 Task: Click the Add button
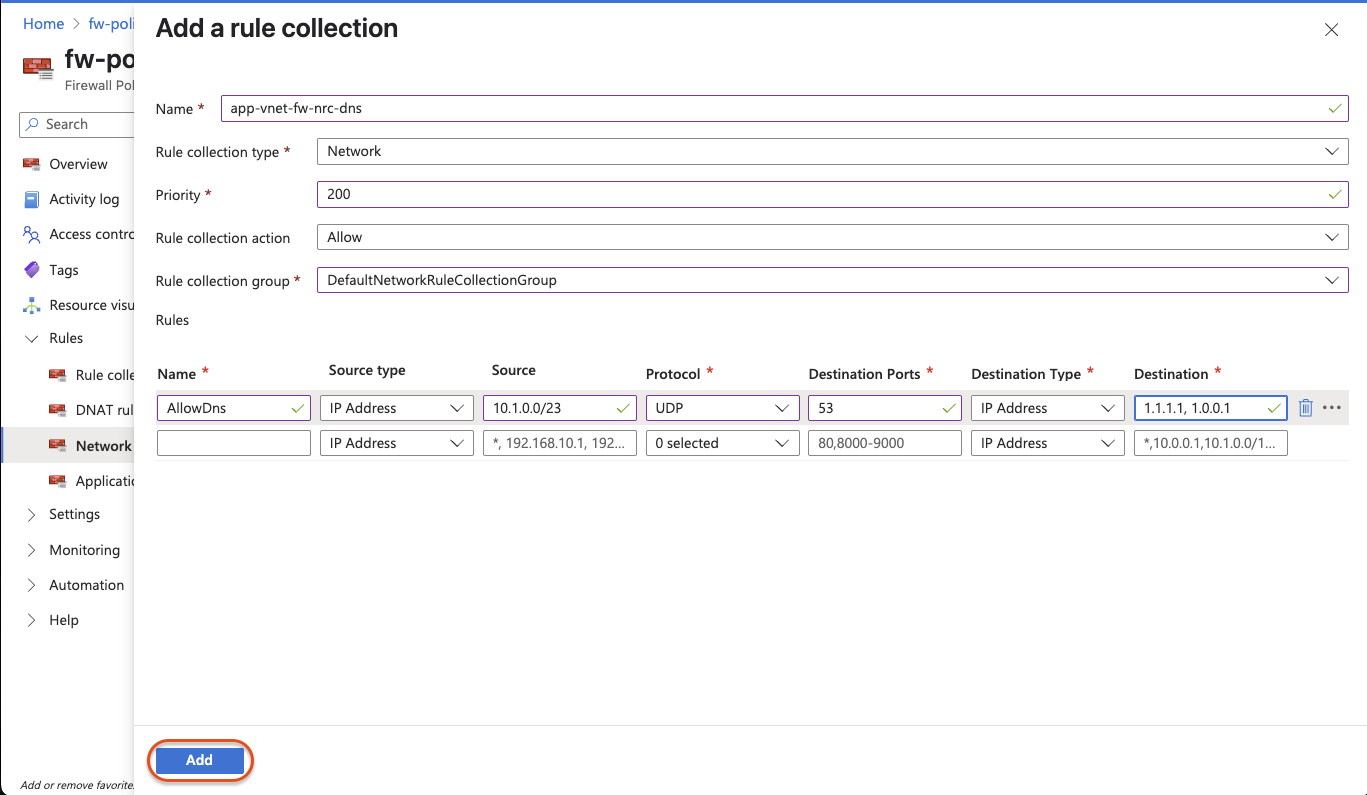(x=199, y=760)
